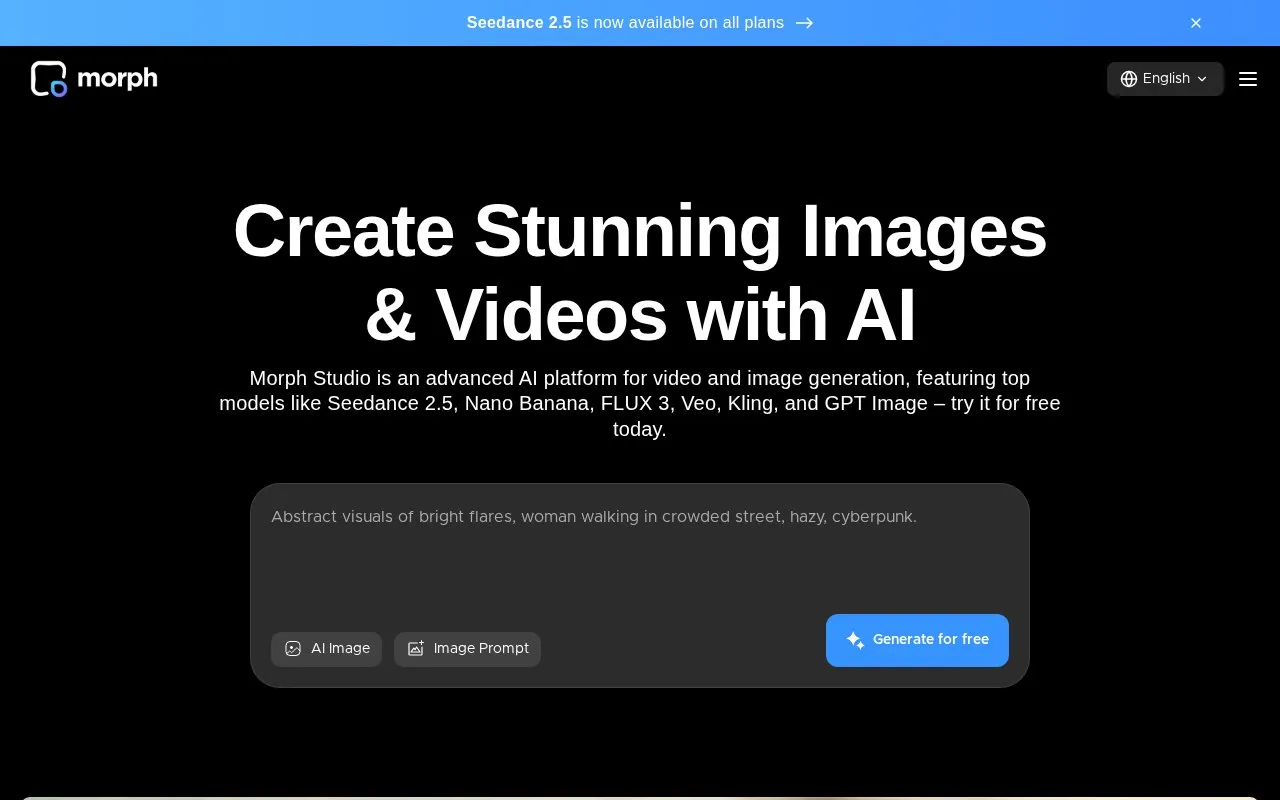Click the Morph logo
1280x800 pixels.
click(94, 79)
